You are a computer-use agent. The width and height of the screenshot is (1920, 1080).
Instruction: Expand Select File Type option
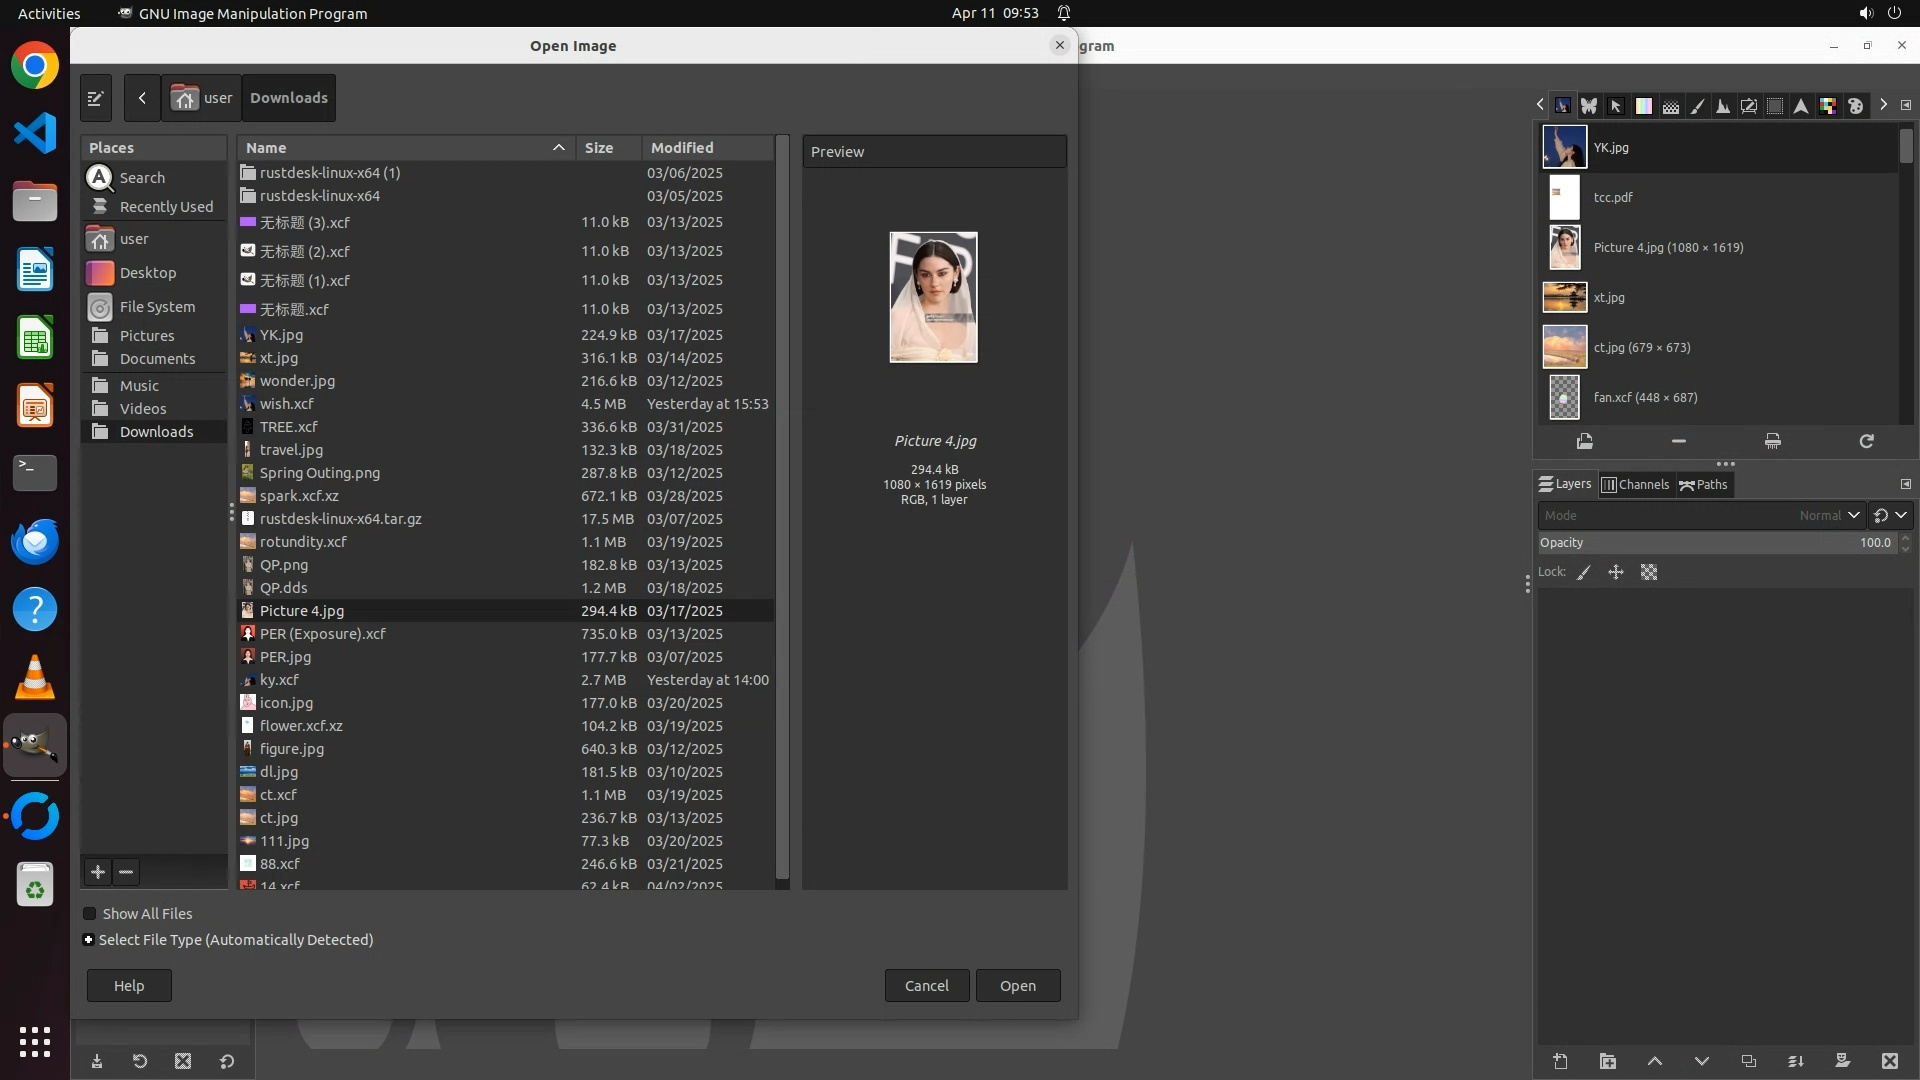click(89, 940)
